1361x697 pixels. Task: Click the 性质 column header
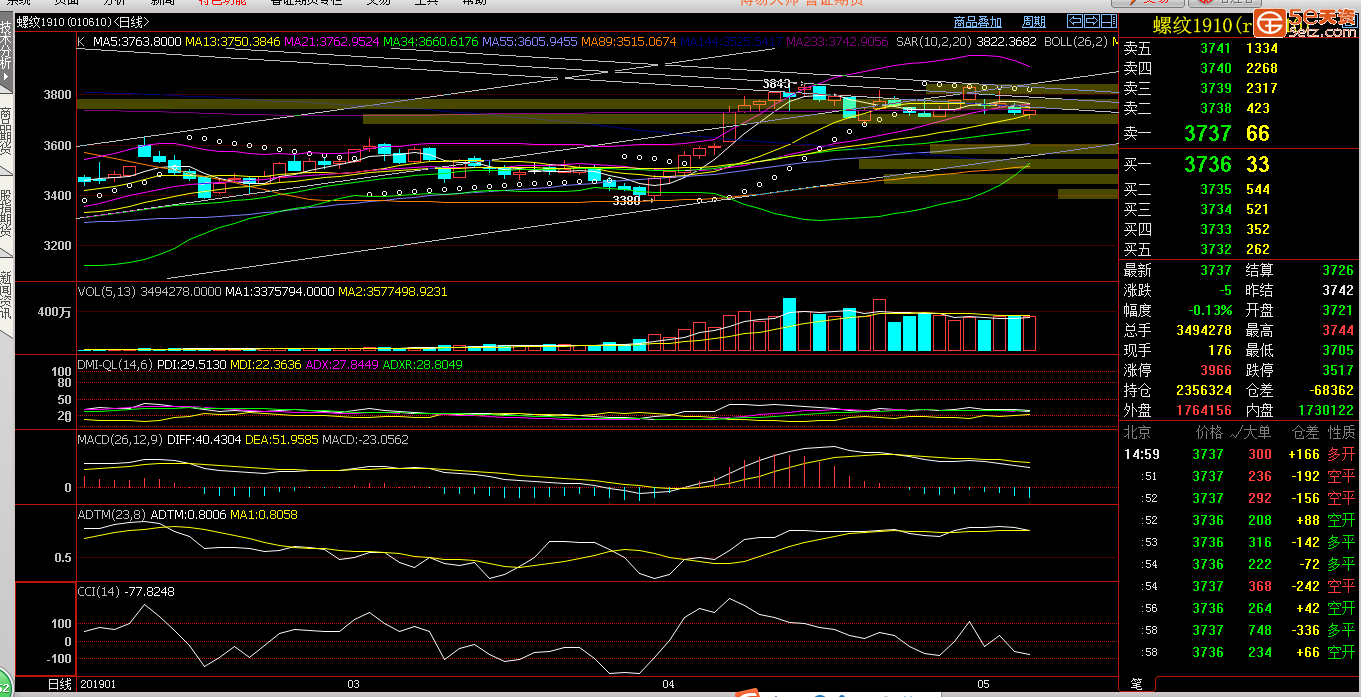pos(1341,432)
